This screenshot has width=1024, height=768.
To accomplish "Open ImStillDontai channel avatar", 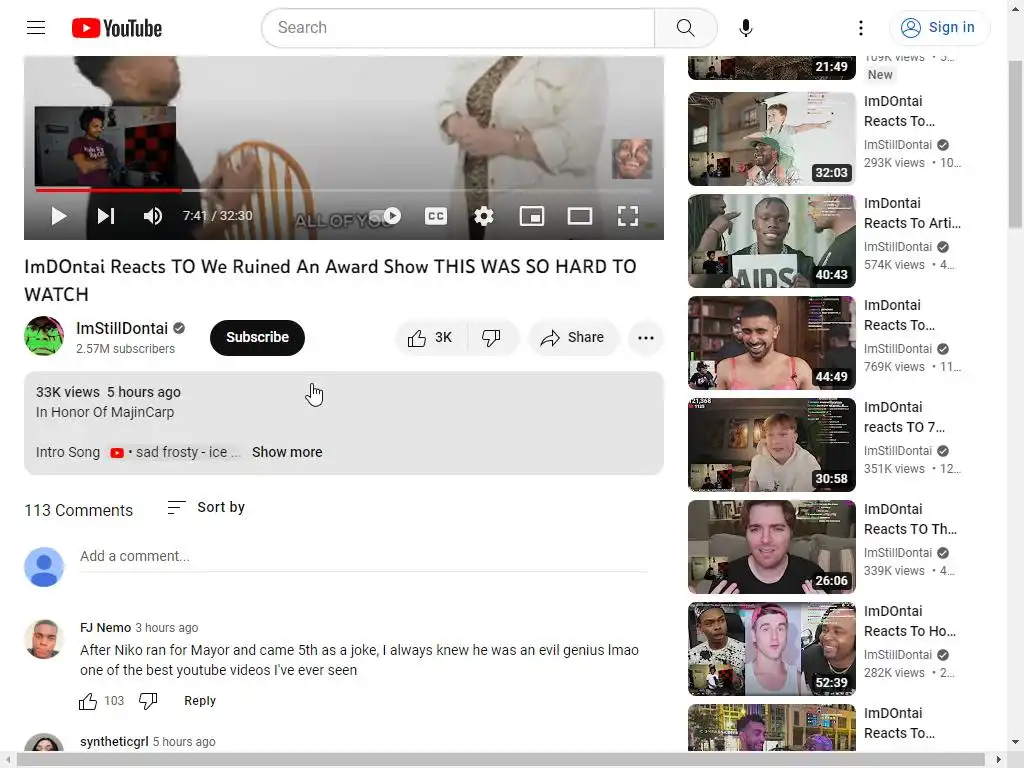I will point(44,336).
